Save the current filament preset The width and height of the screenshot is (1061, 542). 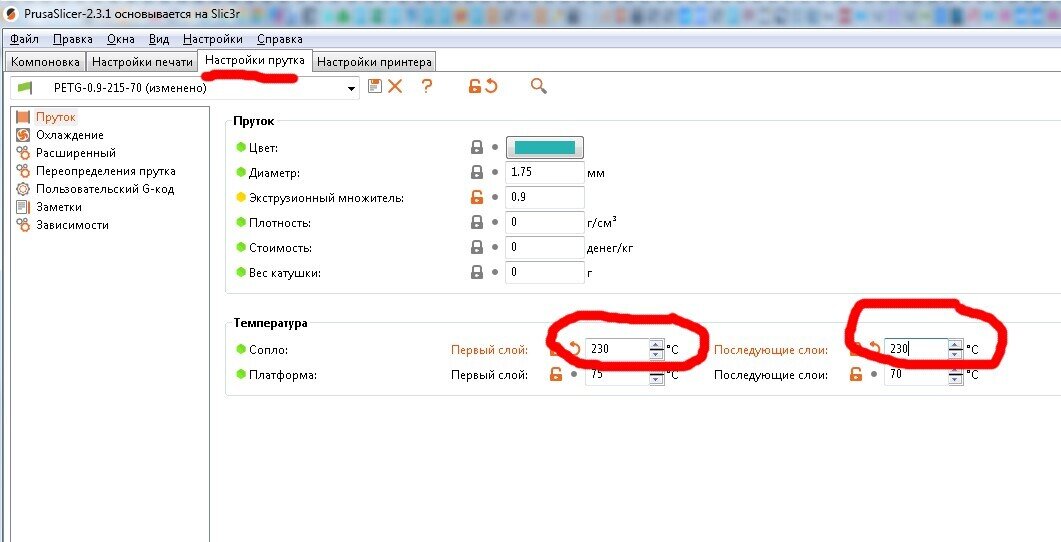click(374, 86)
